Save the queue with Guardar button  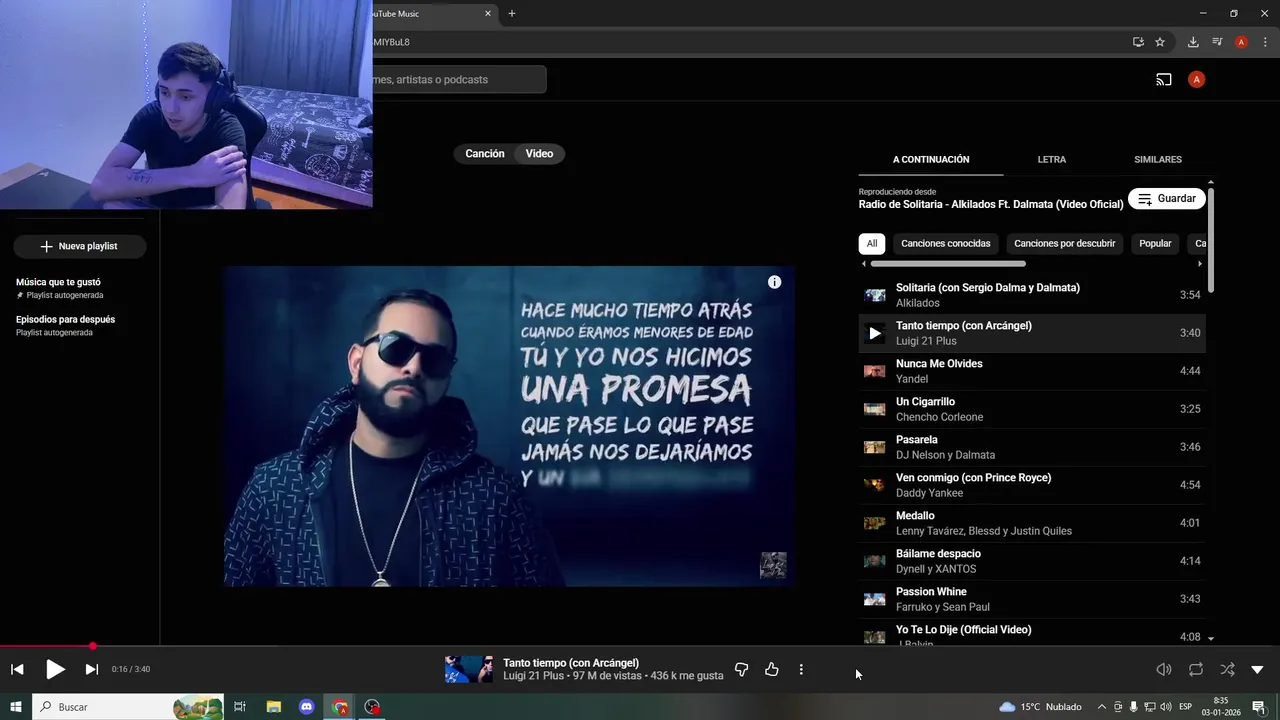pyautogui.click(x=1167, y=199)
